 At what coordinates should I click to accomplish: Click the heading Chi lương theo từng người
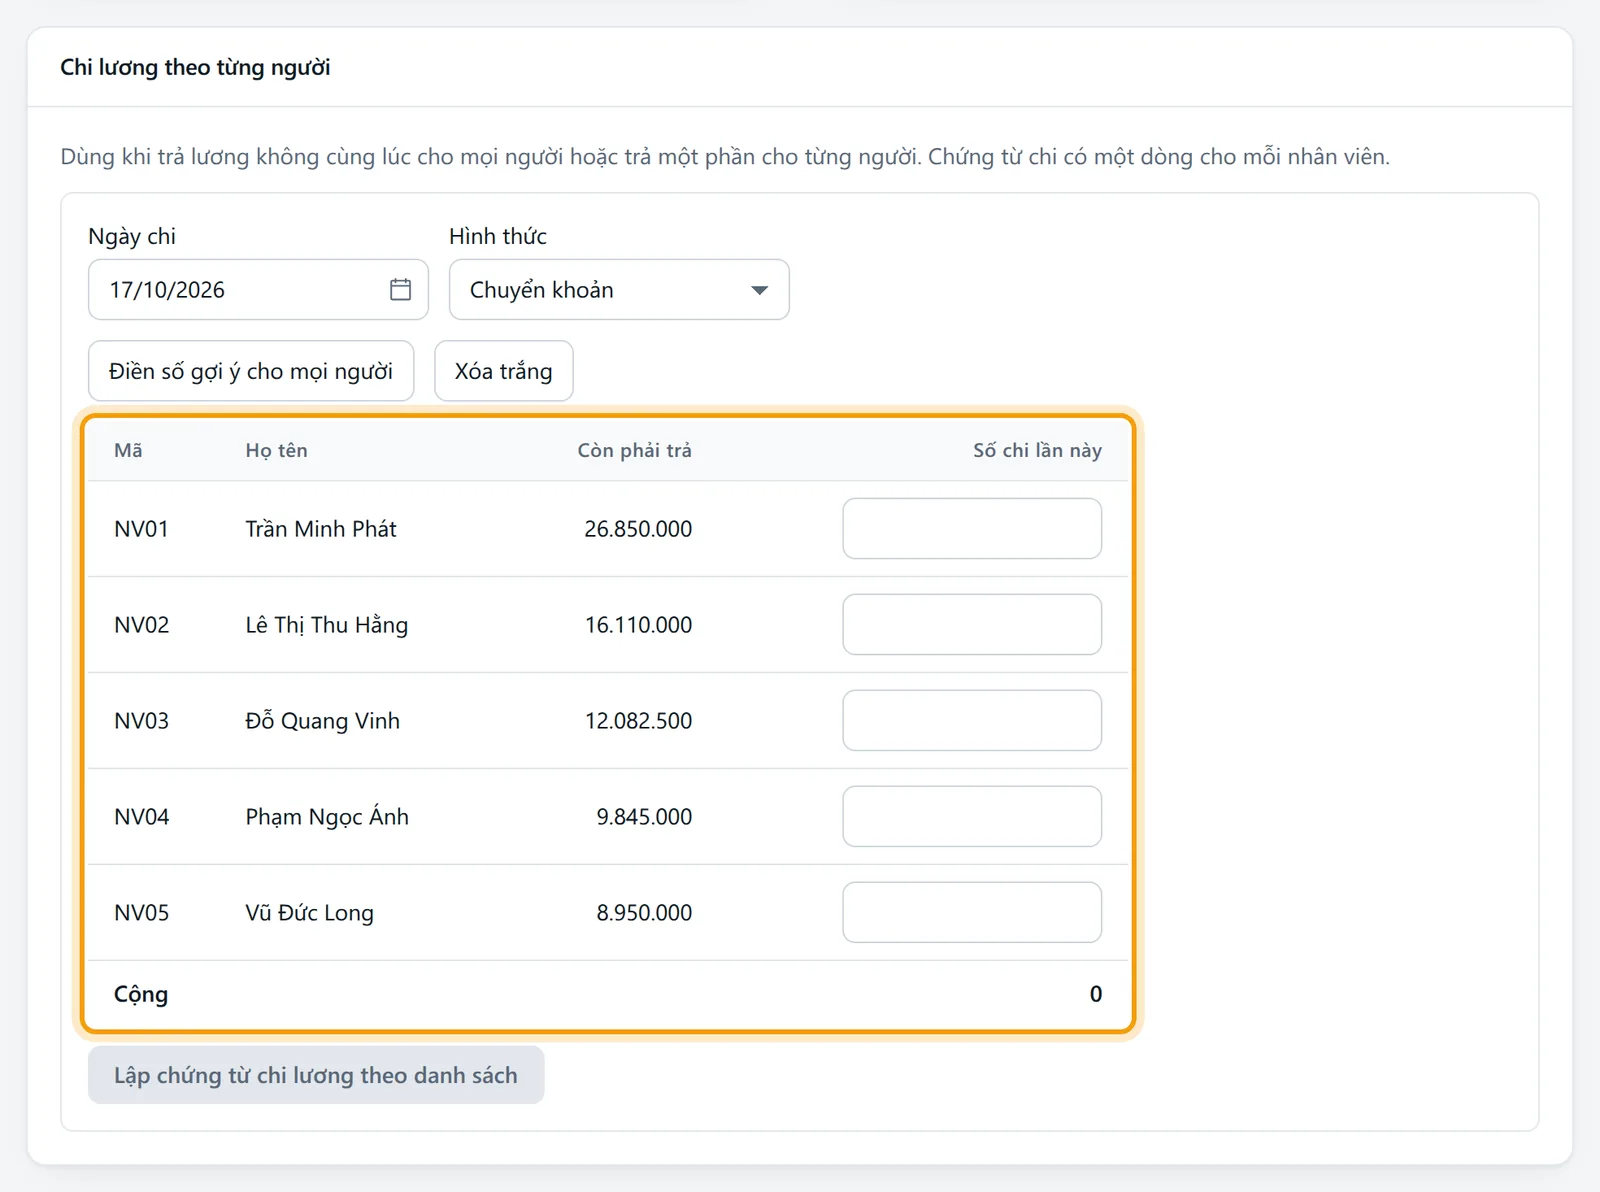195,67
